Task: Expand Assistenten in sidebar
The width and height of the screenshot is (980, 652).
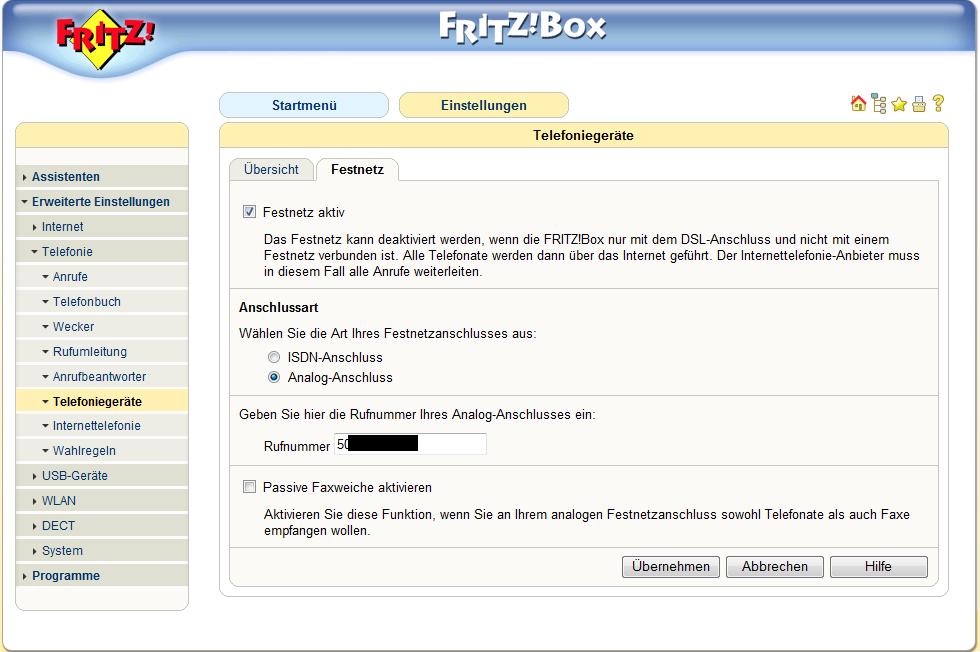Action: coord(102,176)
